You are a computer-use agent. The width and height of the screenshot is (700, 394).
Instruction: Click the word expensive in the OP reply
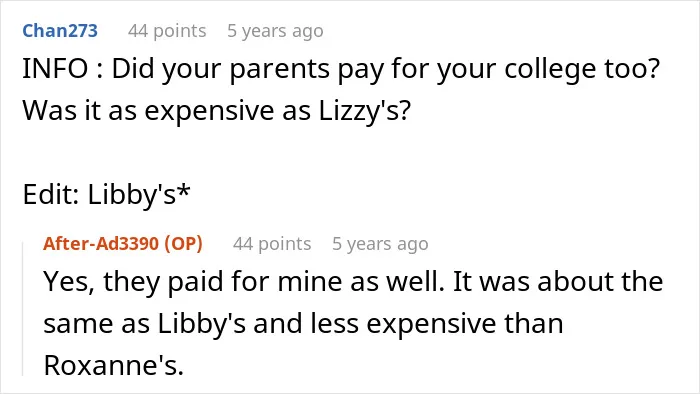point(431,324)
